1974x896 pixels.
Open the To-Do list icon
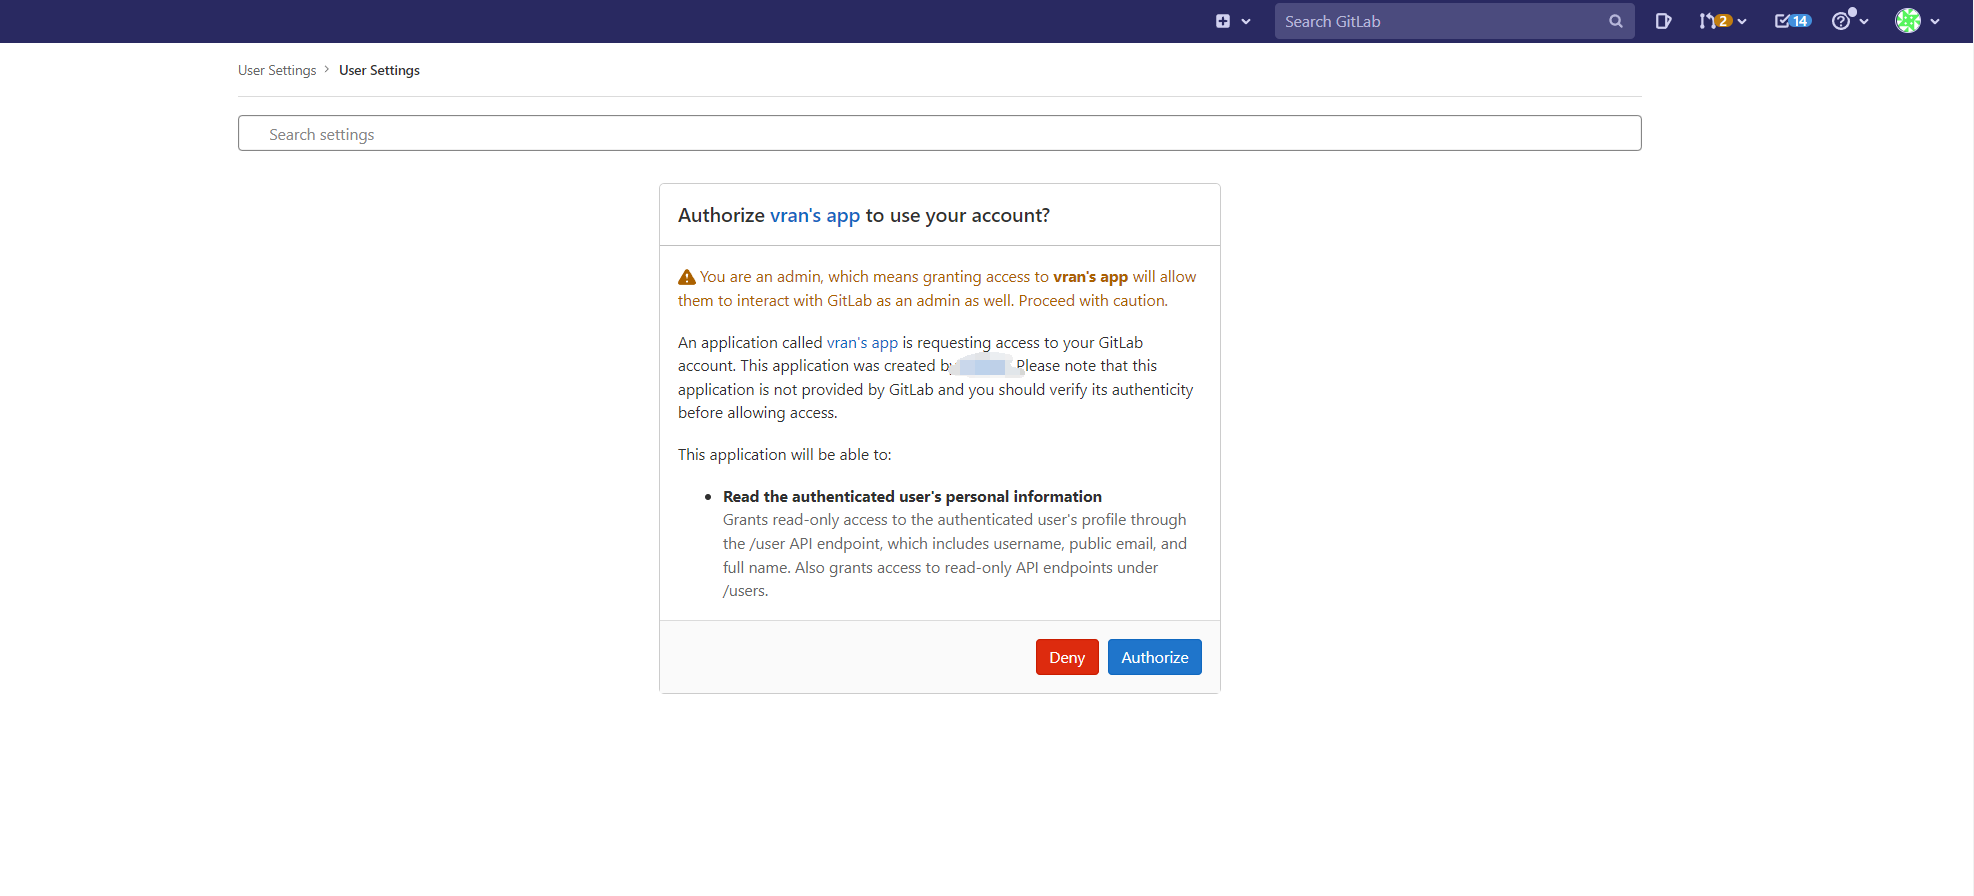(x=1782, y=21)
